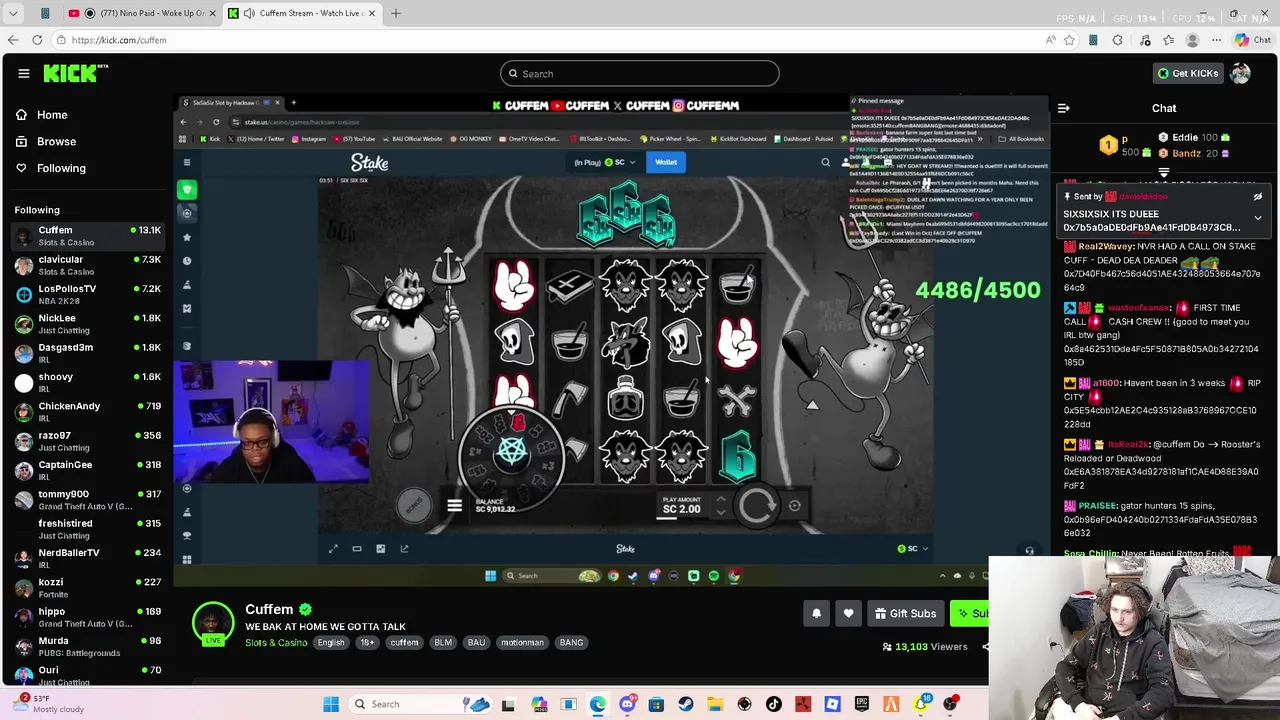Switch to the Nino Paid YouTube tab
Viewport: 1280px width, 720px height.
click(140, 13)
